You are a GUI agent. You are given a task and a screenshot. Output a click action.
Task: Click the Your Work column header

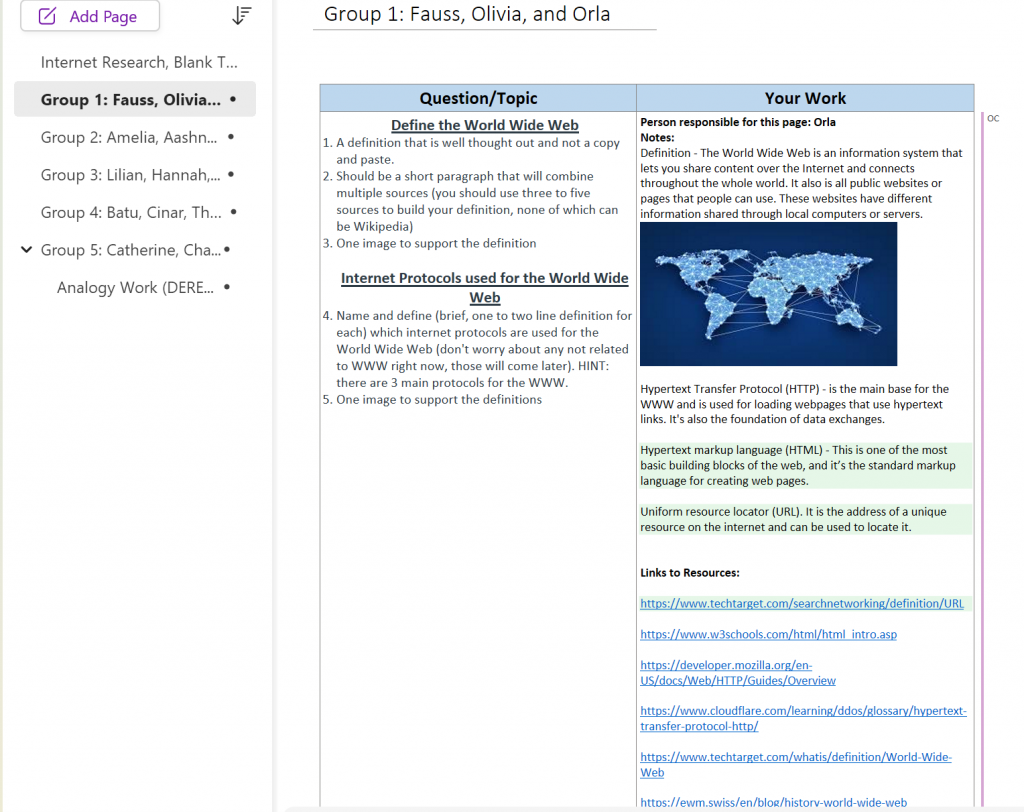click(x=805, y=98)
